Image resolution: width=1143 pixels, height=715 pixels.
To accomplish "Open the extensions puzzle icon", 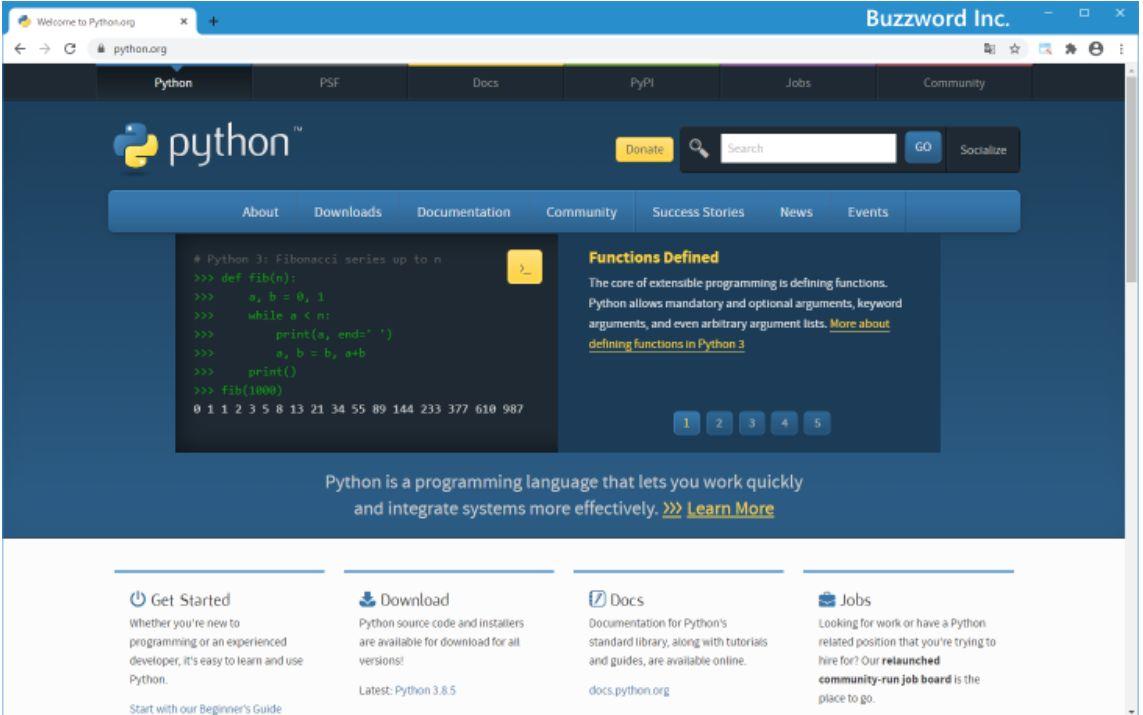I will tap(1070, 49).
